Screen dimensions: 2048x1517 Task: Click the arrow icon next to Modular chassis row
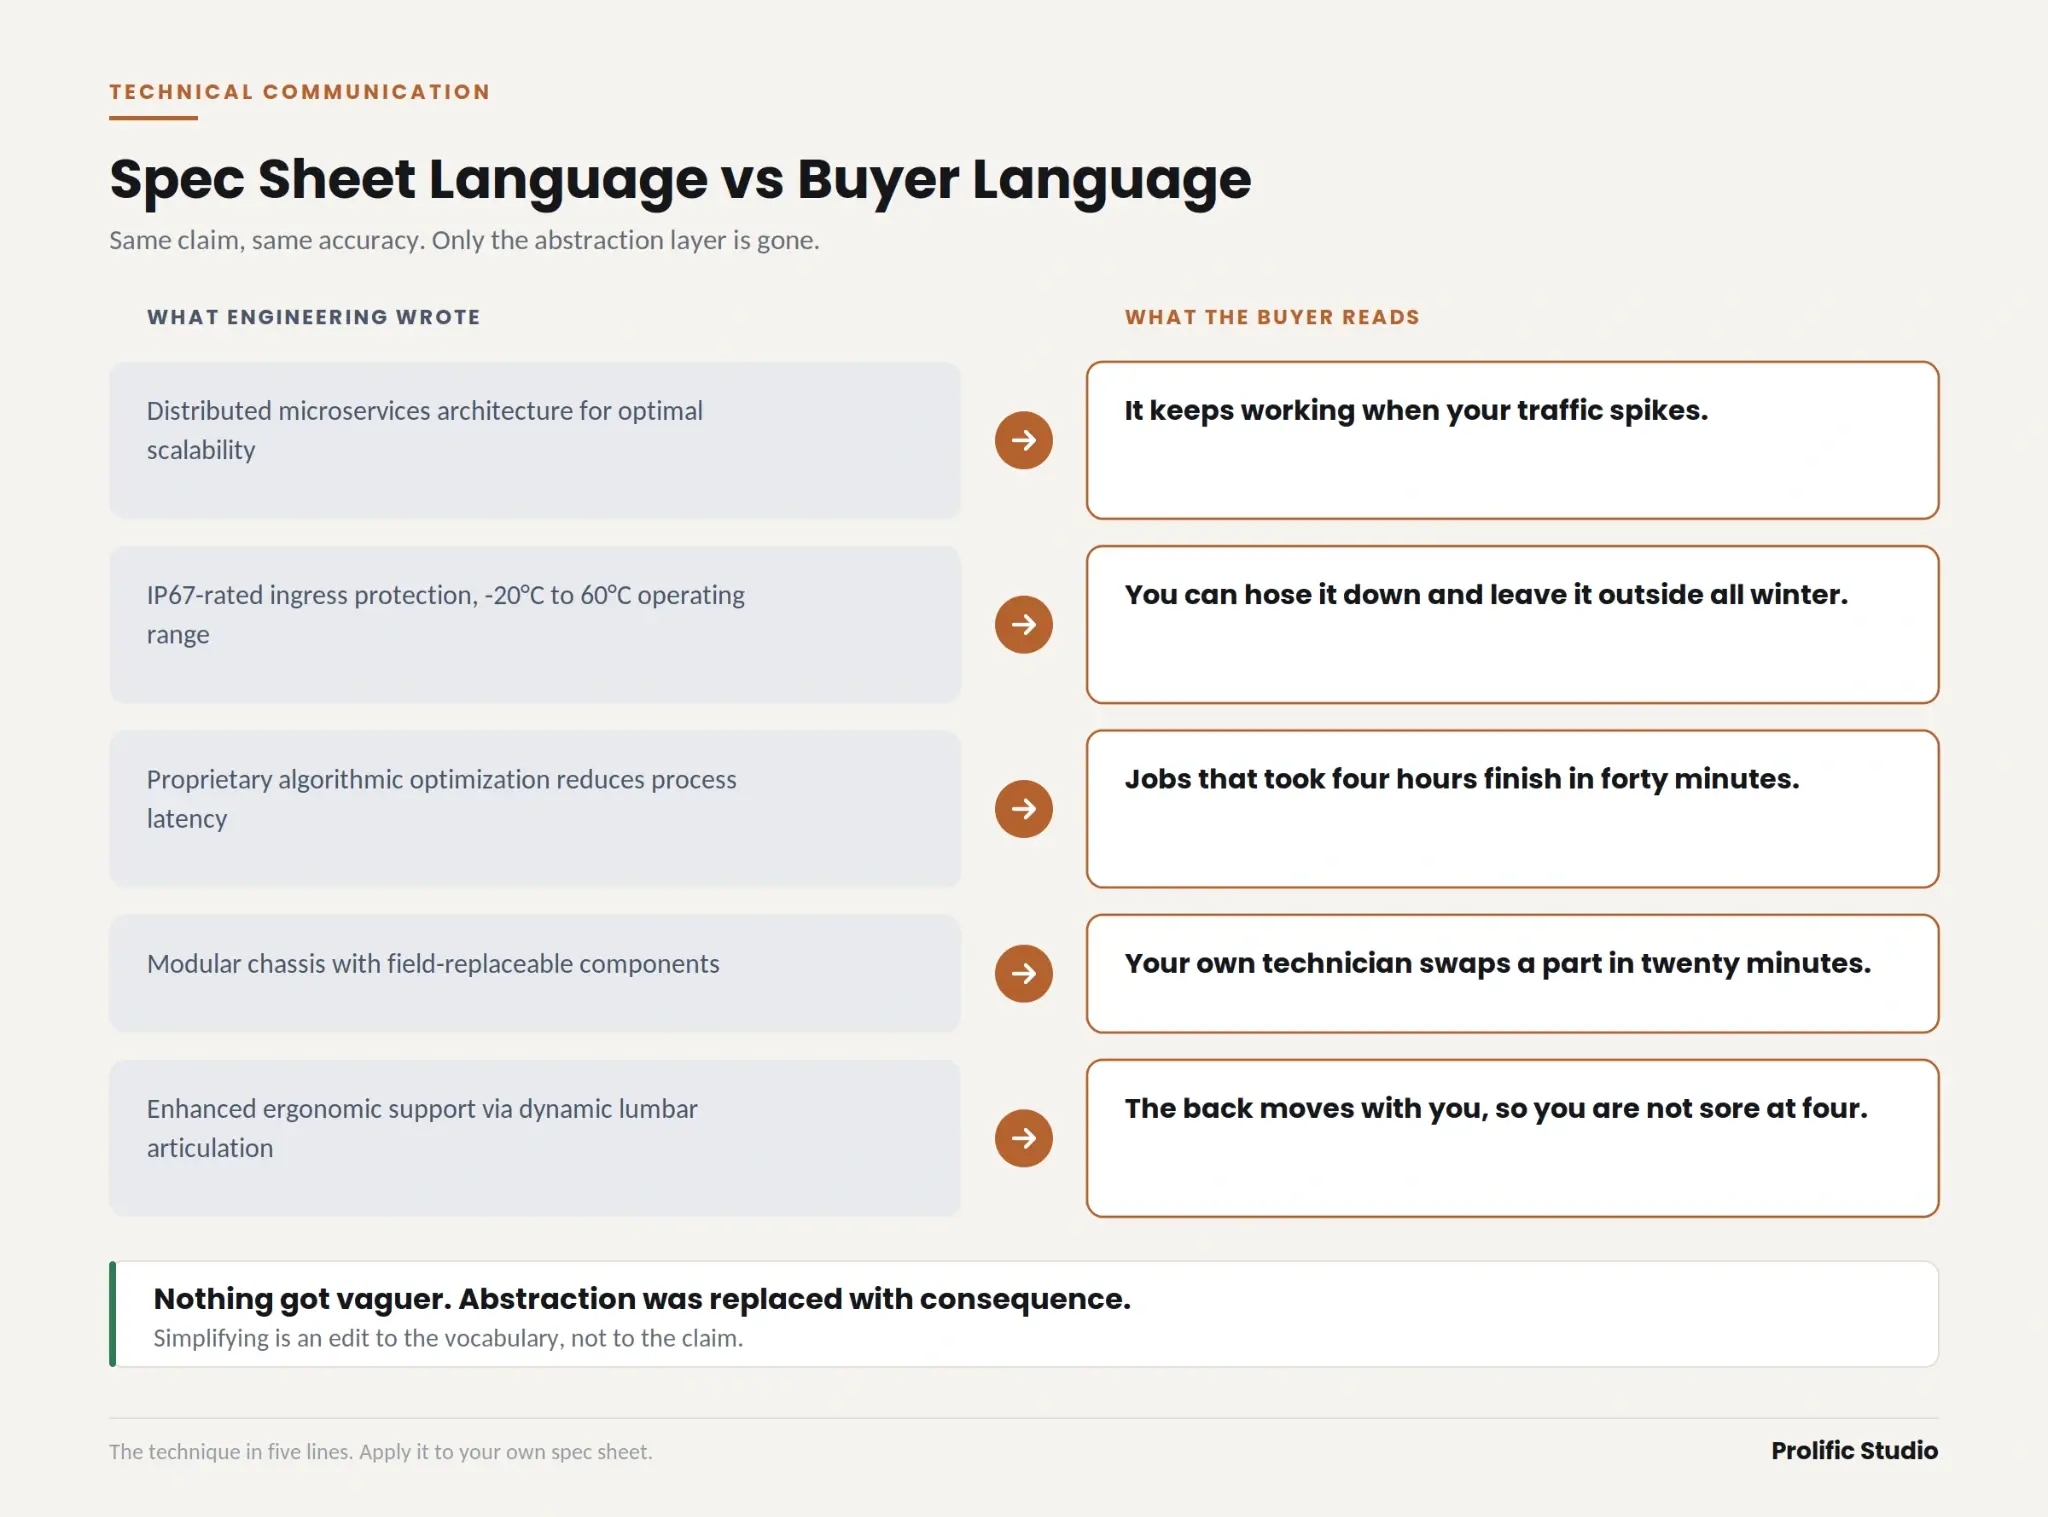coord(1023,973)
